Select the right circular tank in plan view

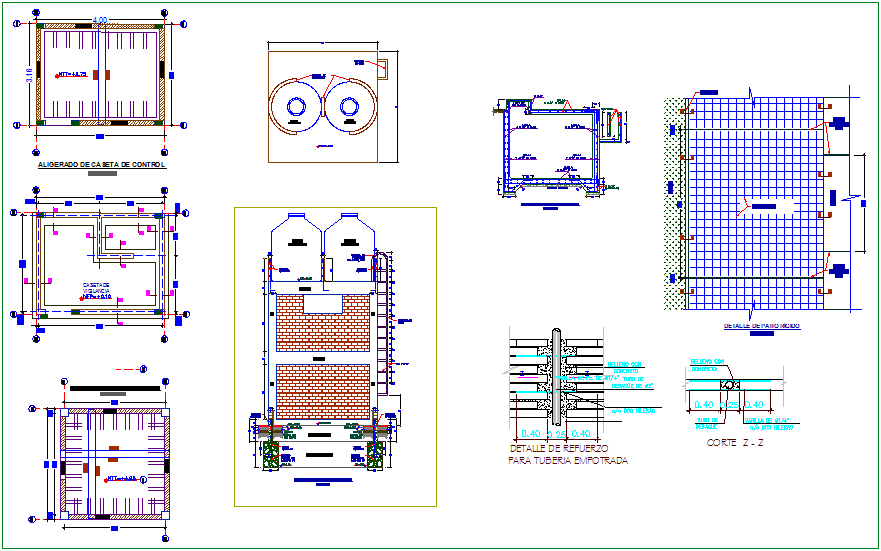(350, 106)
